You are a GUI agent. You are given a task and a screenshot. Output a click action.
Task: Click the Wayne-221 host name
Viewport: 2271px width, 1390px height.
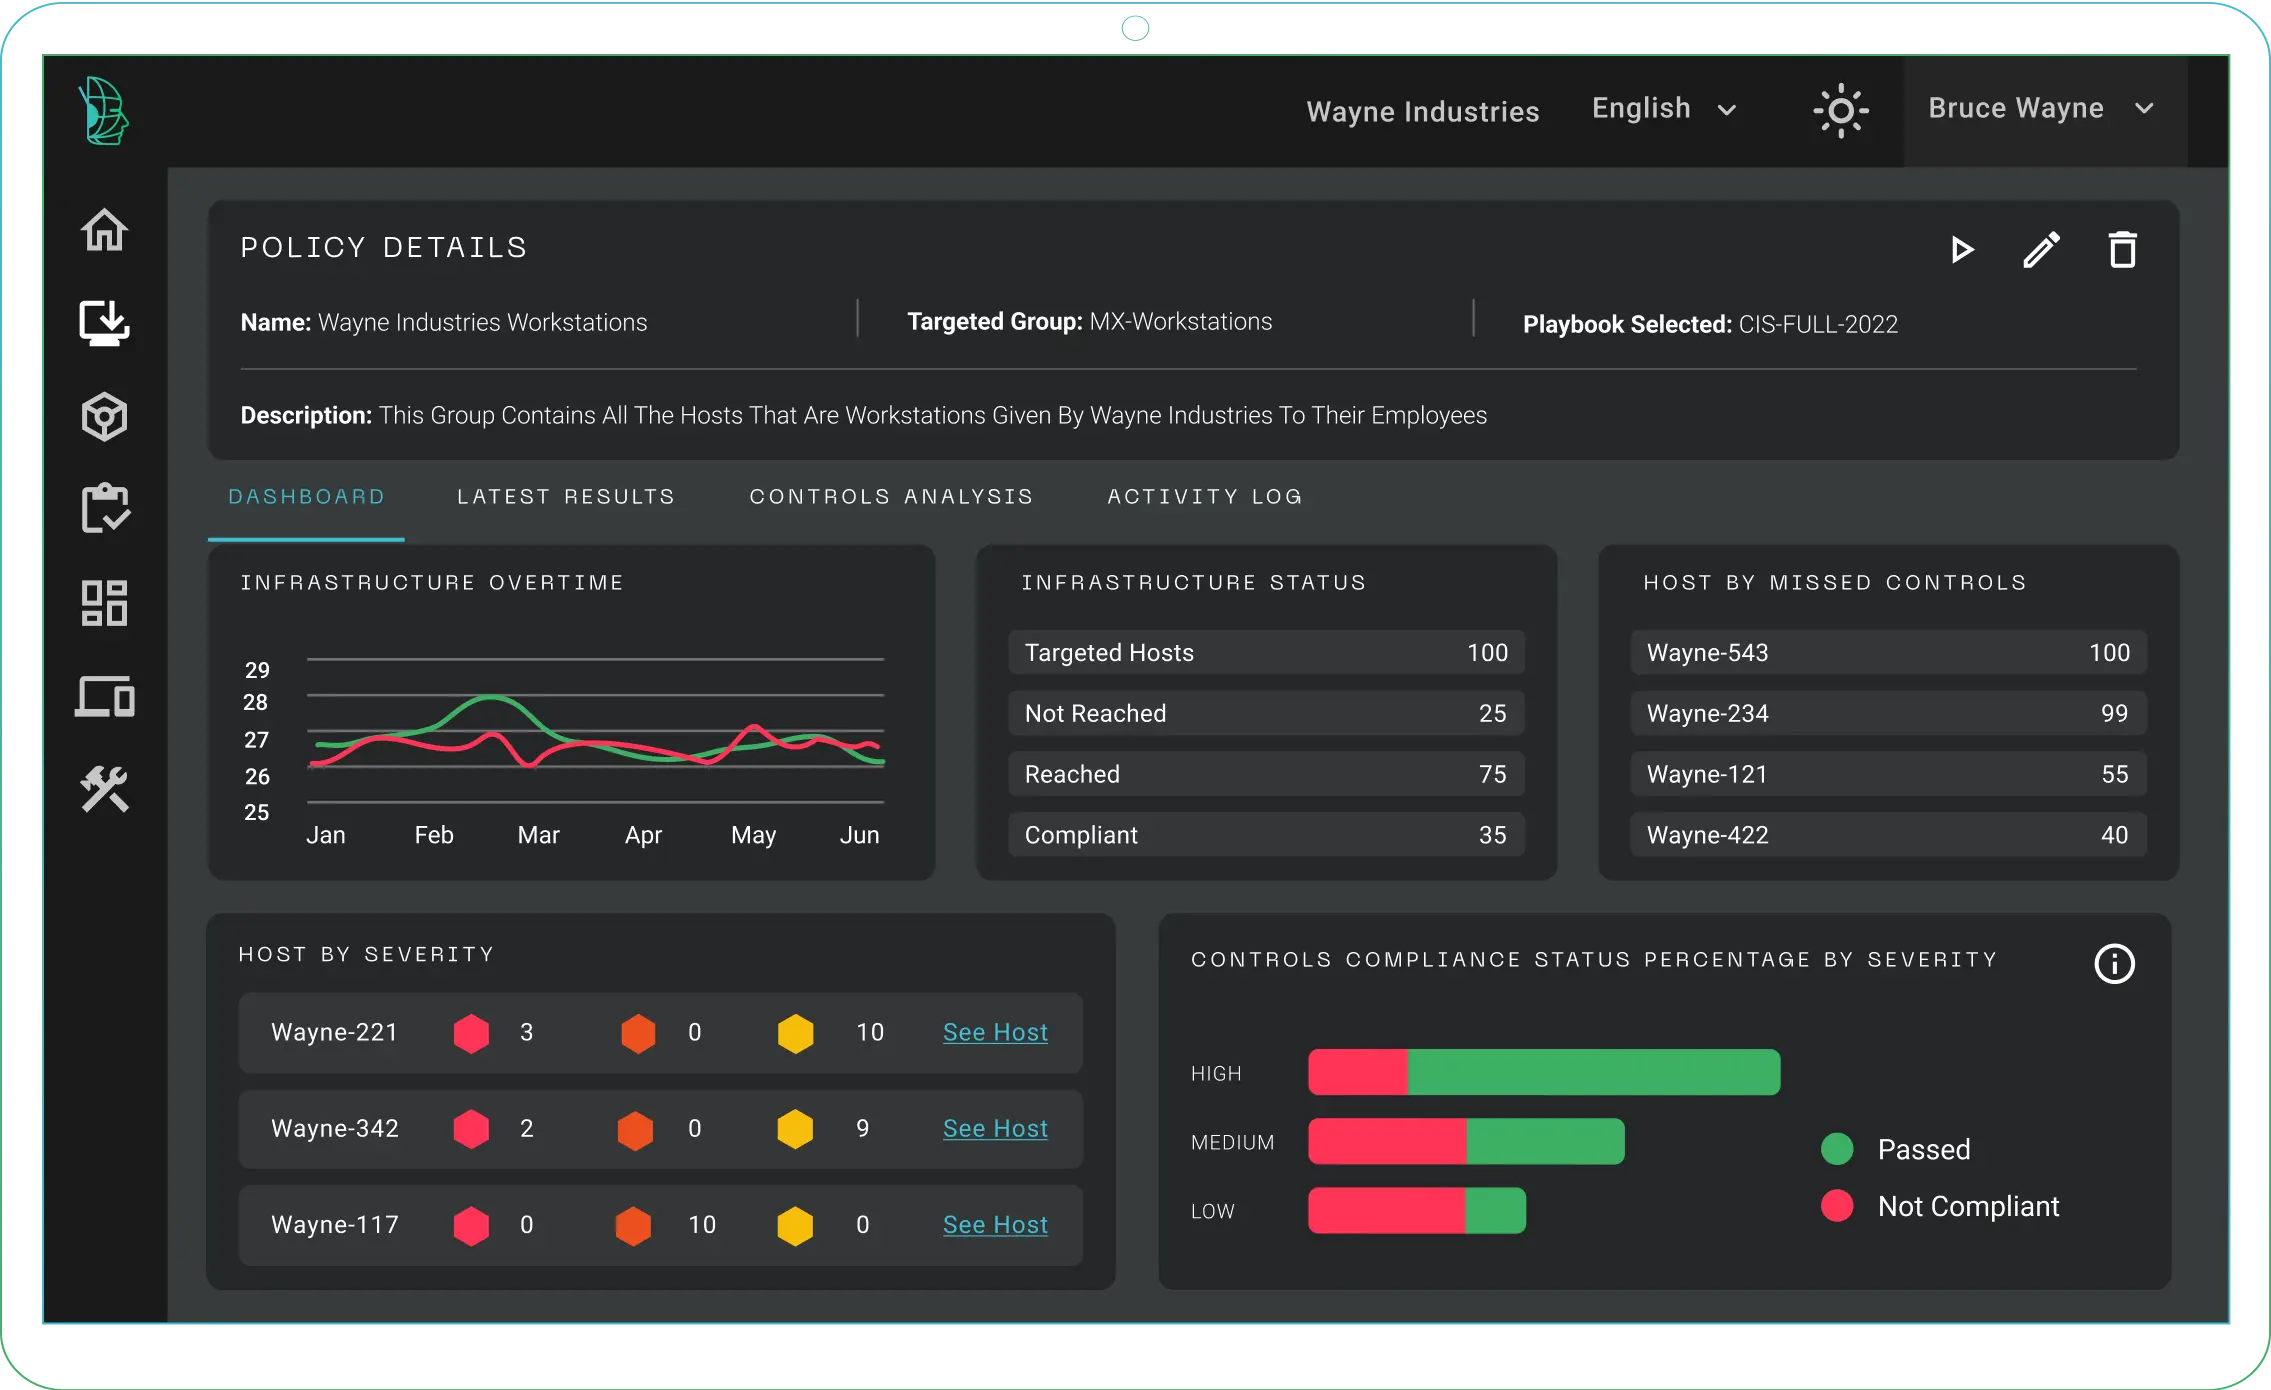335,1032
